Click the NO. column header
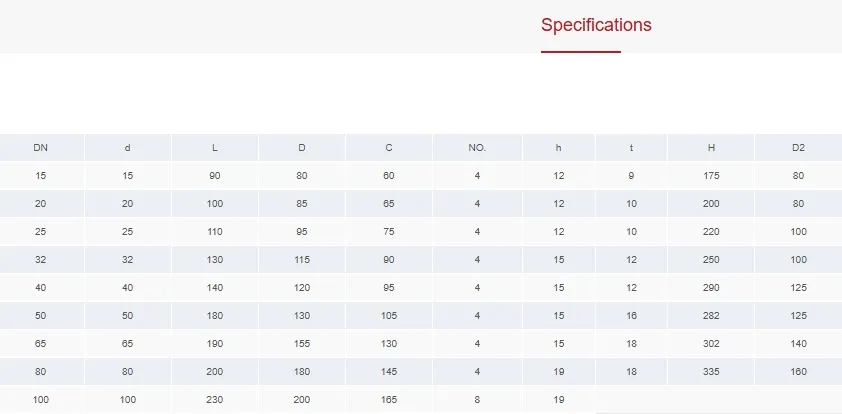Image resolution: width=842 pixels, height=414 pixels. tap(477, 148)
